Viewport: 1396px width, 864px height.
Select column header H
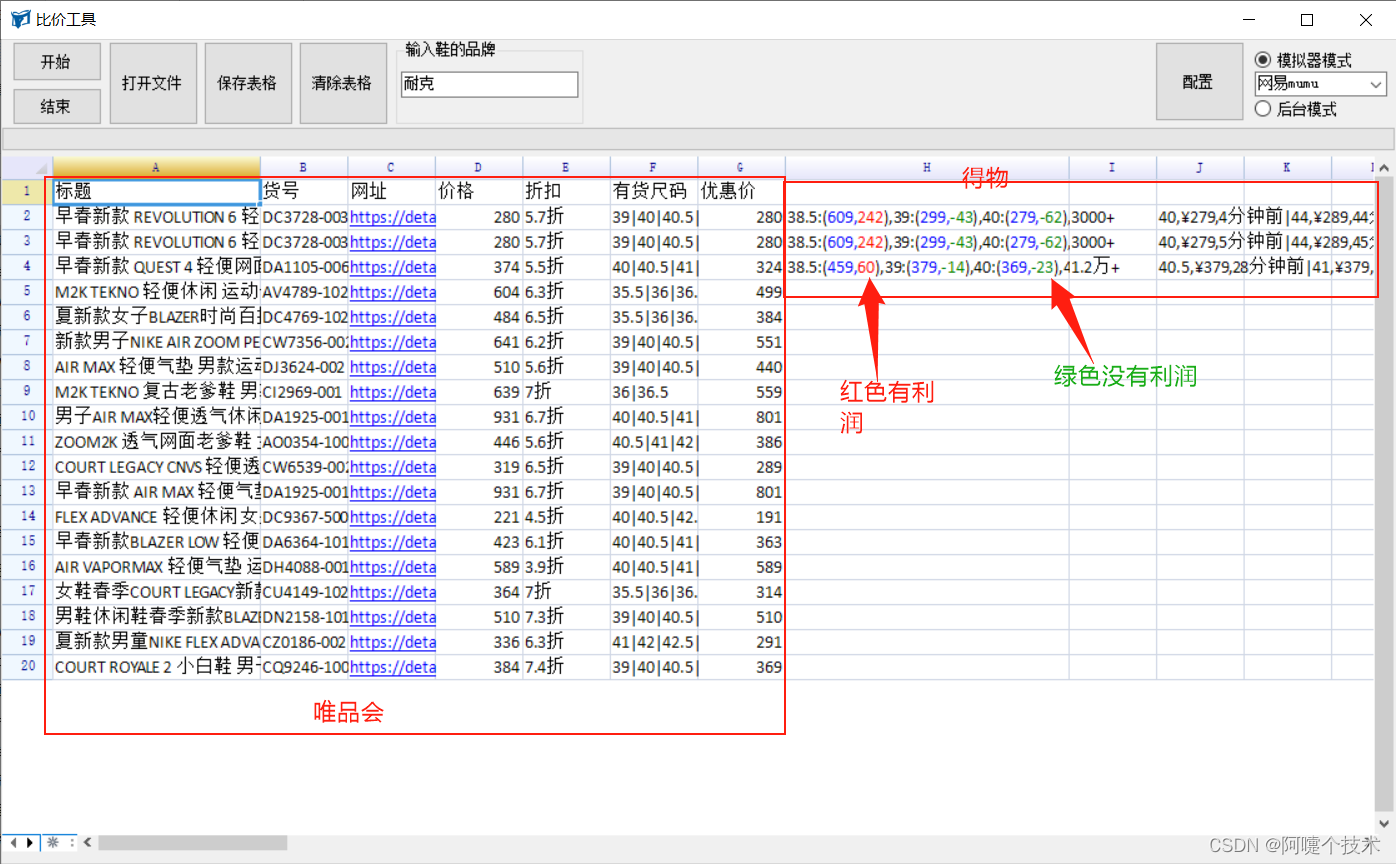pyautogui.click(x=927, y=167)
